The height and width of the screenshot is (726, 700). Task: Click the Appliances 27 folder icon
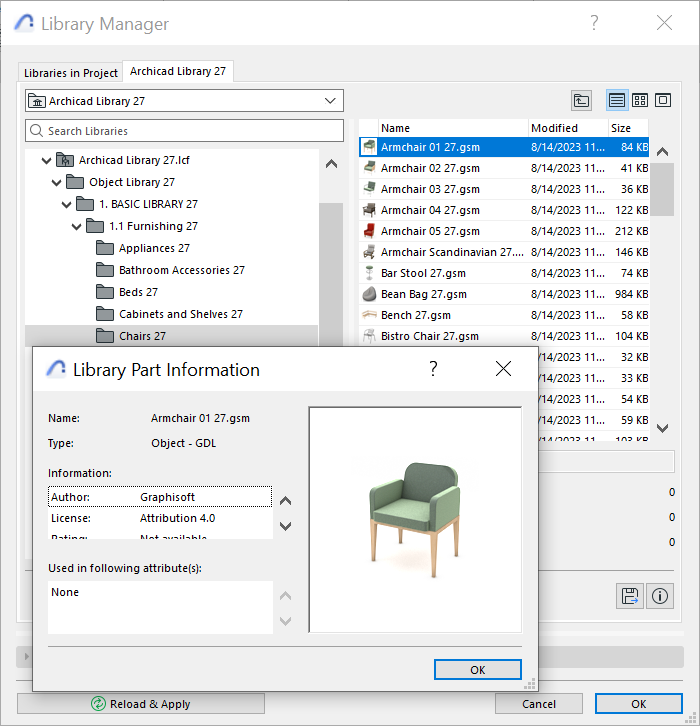coord(105,248)
